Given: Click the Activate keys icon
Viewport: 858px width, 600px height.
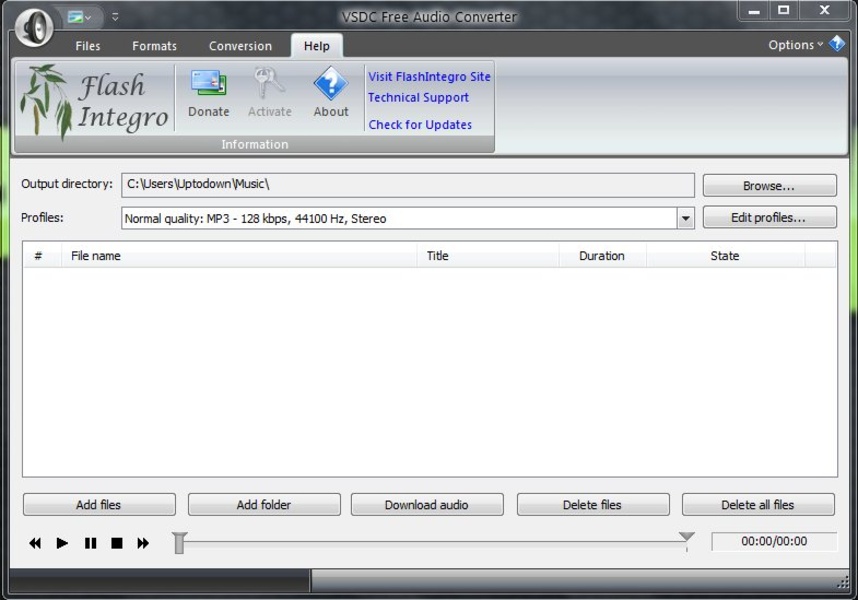Looking at the screenshot, I should 269,83.
